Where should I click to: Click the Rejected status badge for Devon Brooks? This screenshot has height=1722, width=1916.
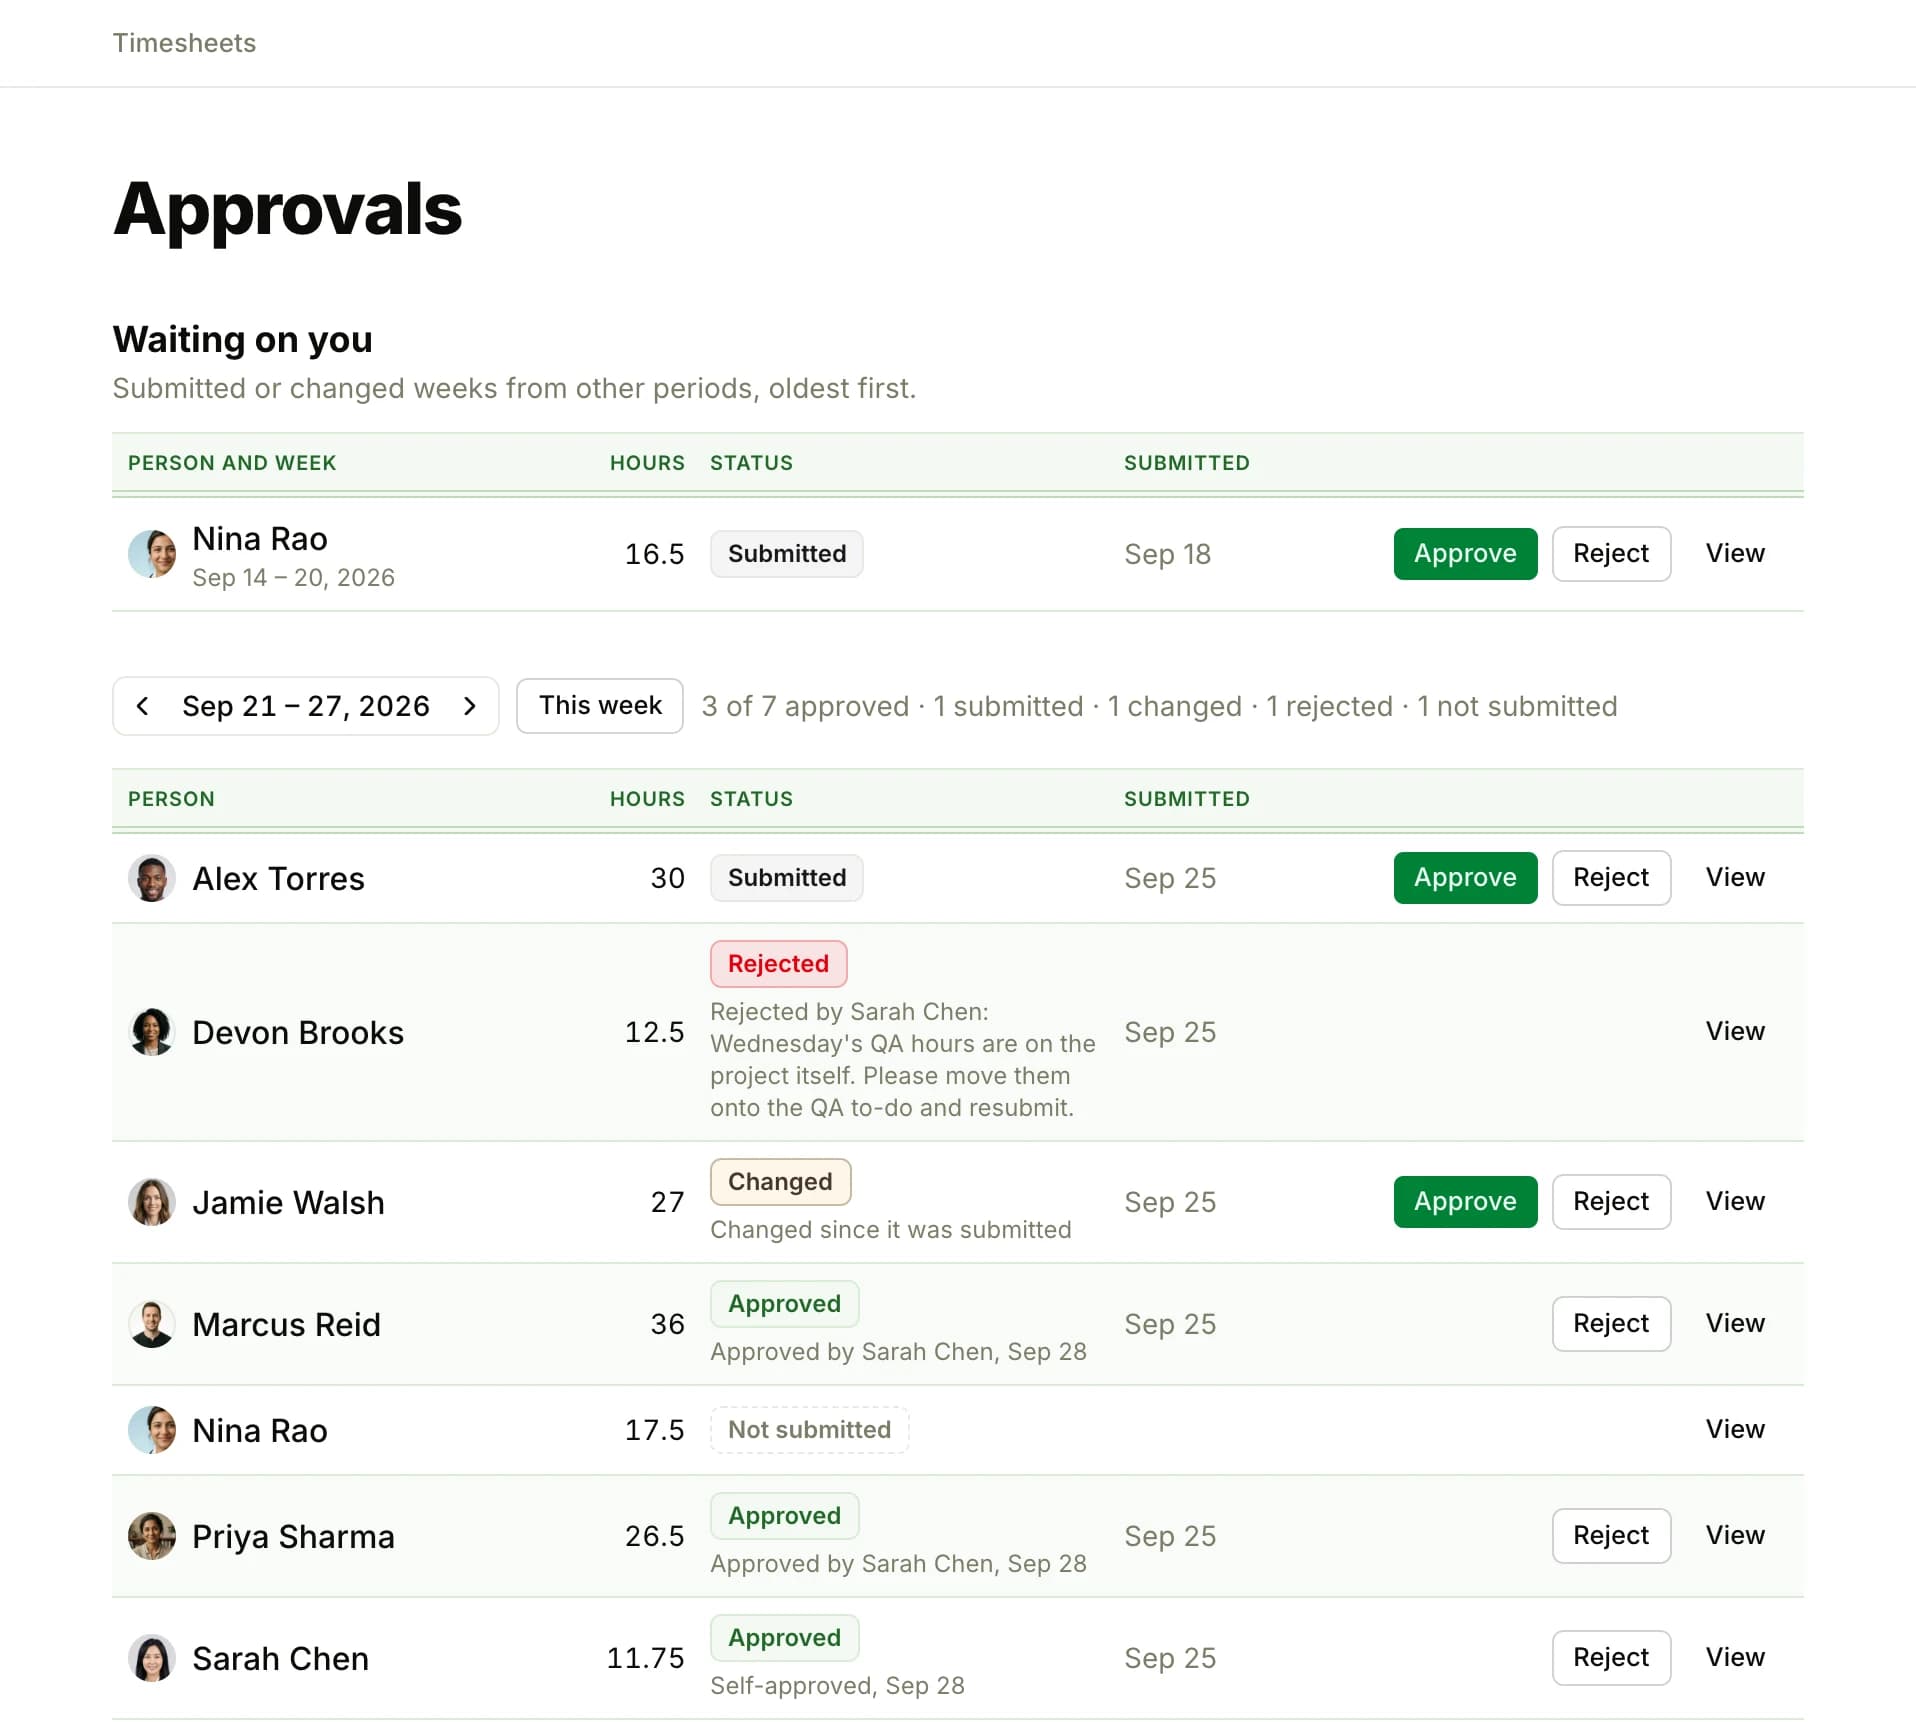click(x=778, y=964)
